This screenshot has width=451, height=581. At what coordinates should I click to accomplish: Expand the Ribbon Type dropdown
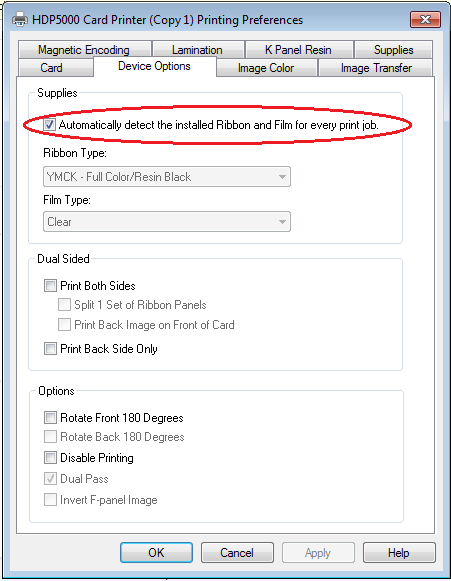pyautogui.click(x=167, y=177)
